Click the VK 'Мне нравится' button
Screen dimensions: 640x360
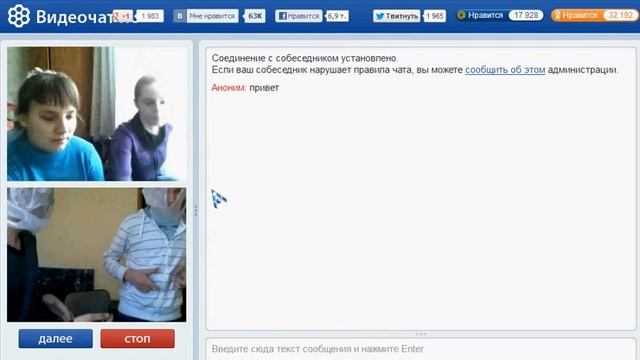(206, 16)
